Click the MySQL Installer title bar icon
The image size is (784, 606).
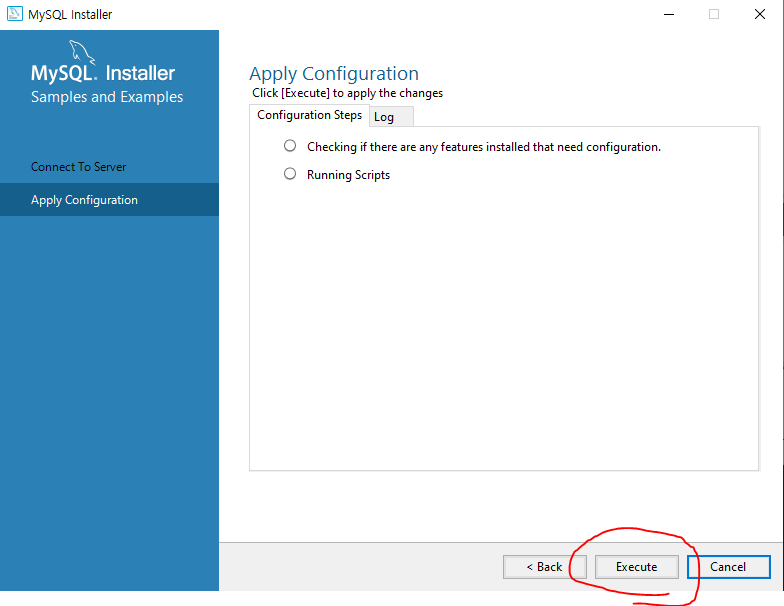[x=14, y=14]
